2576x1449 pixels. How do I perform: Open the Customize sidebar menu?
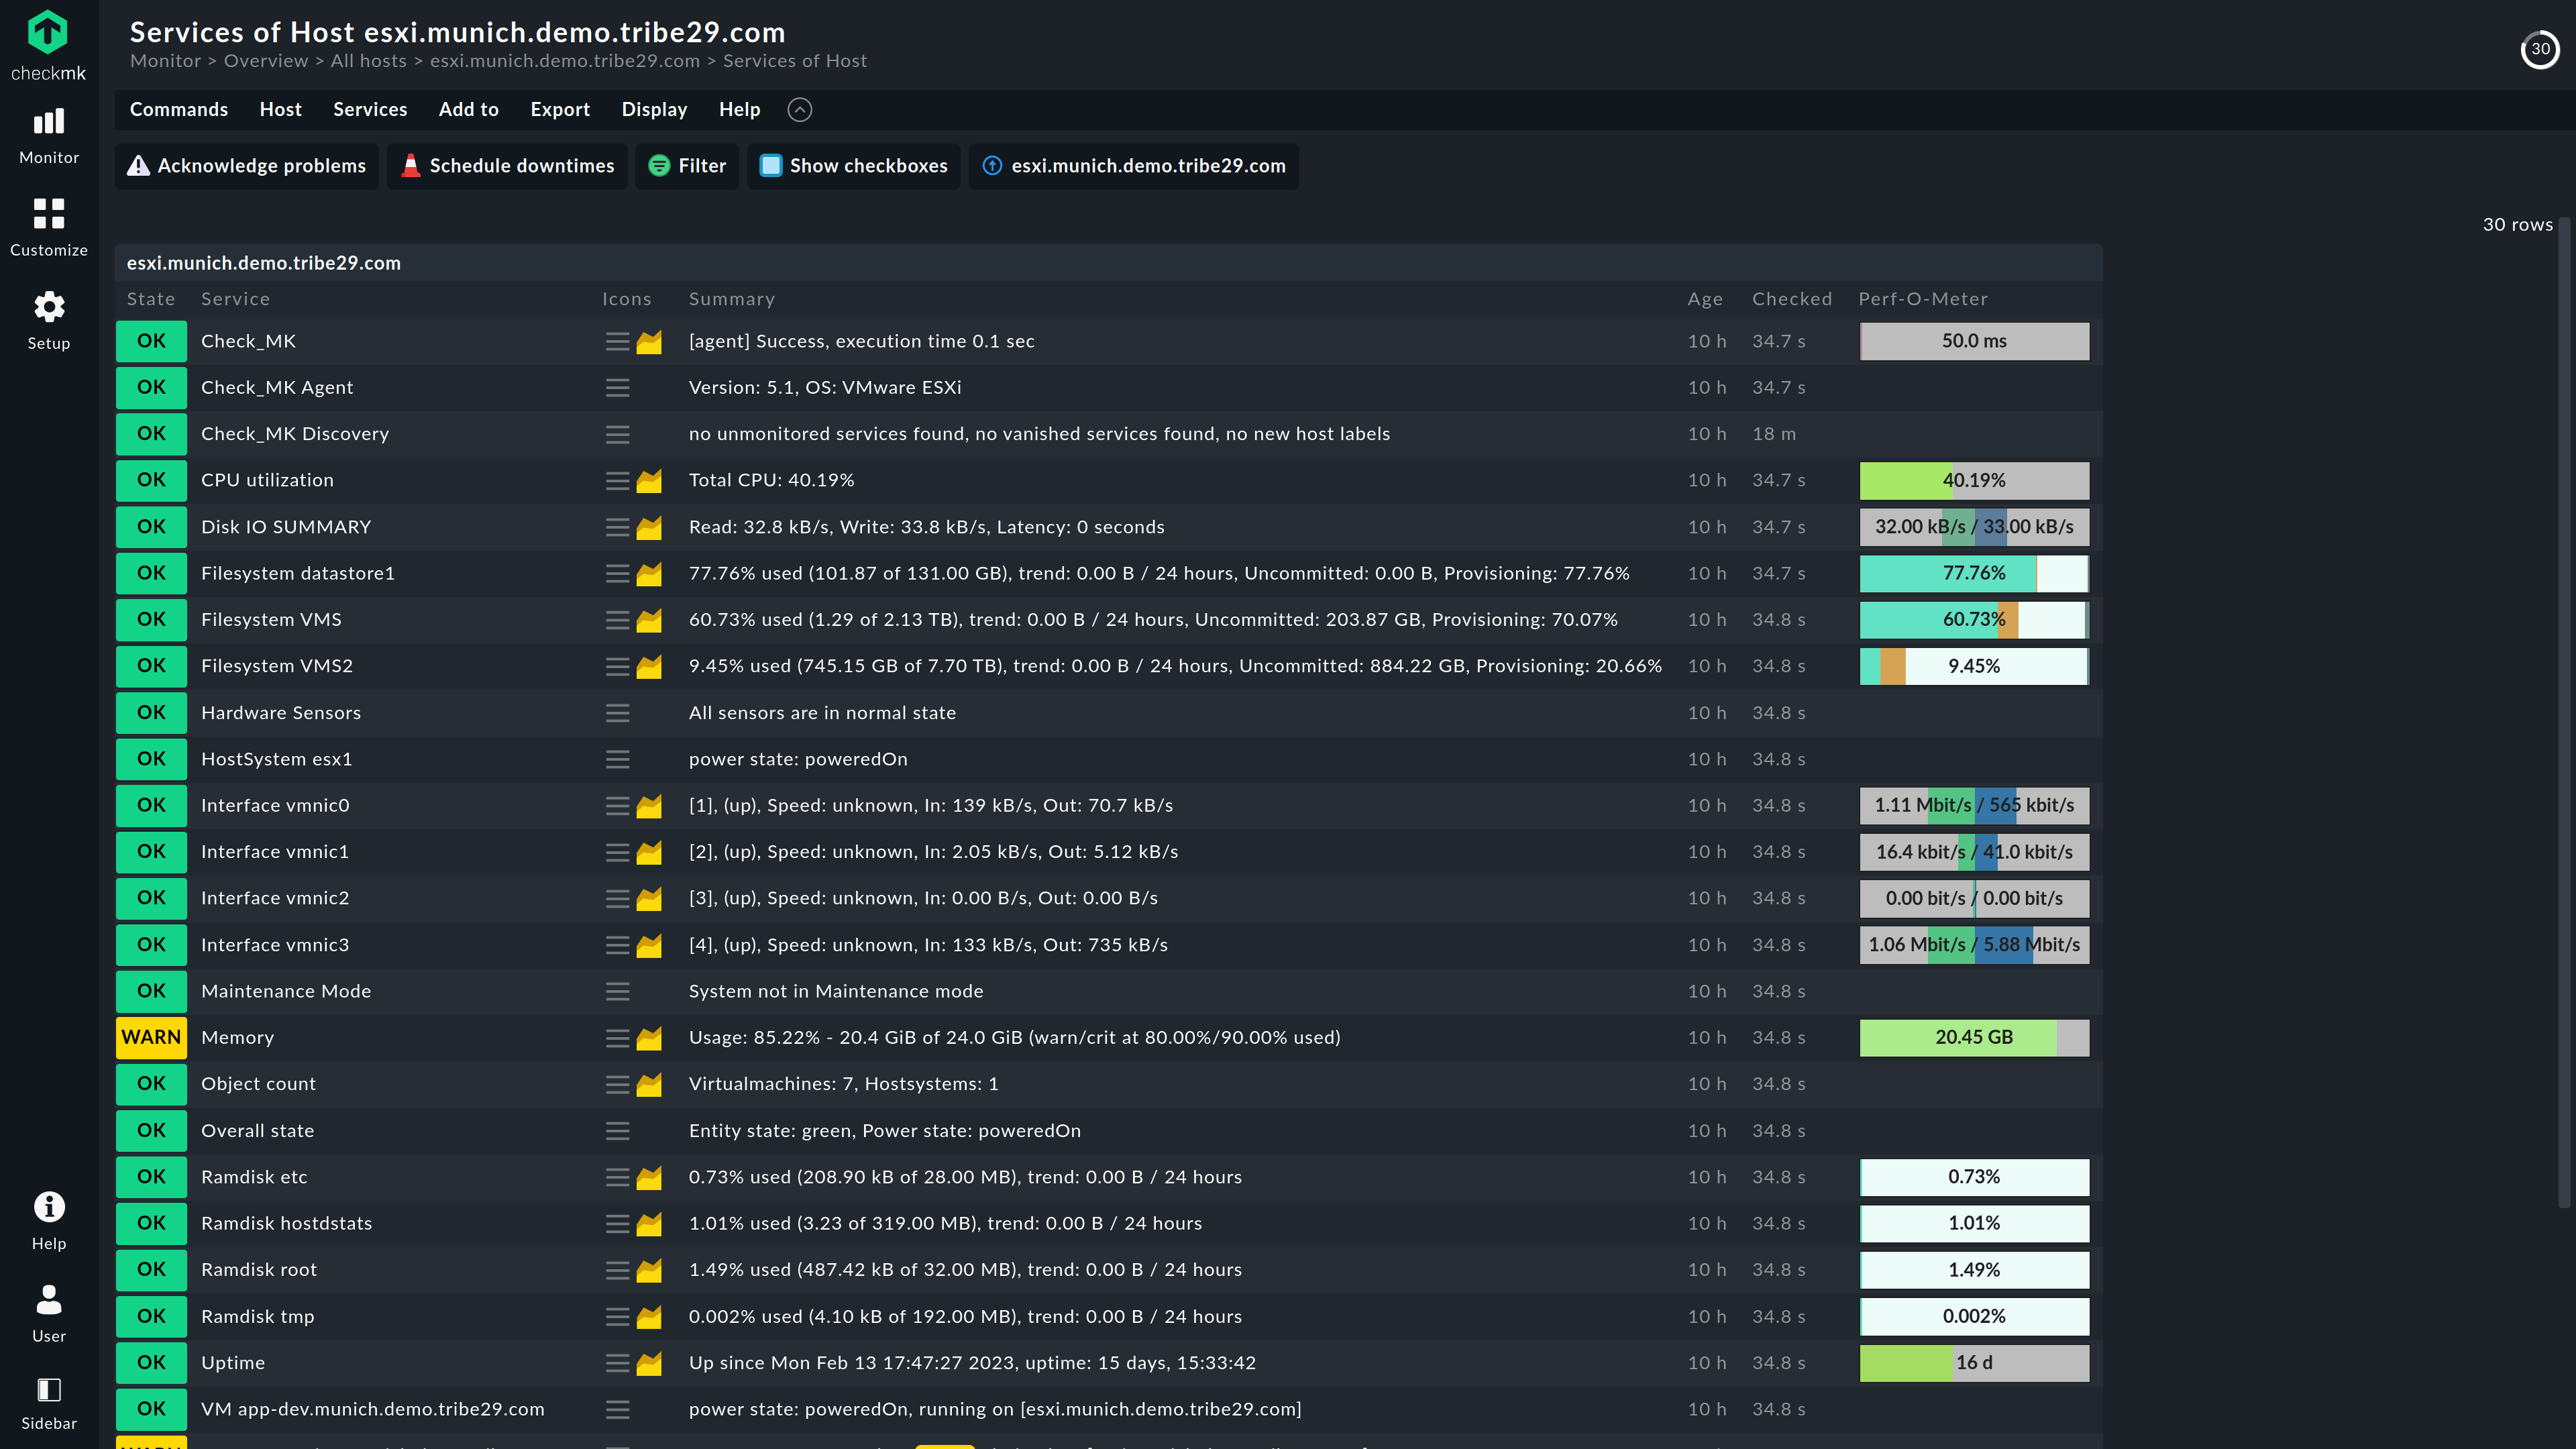(x=48, y=228)
